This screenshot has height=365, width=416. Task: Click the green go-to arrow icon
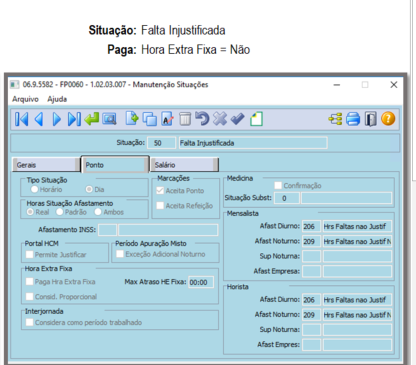[92, 119]
